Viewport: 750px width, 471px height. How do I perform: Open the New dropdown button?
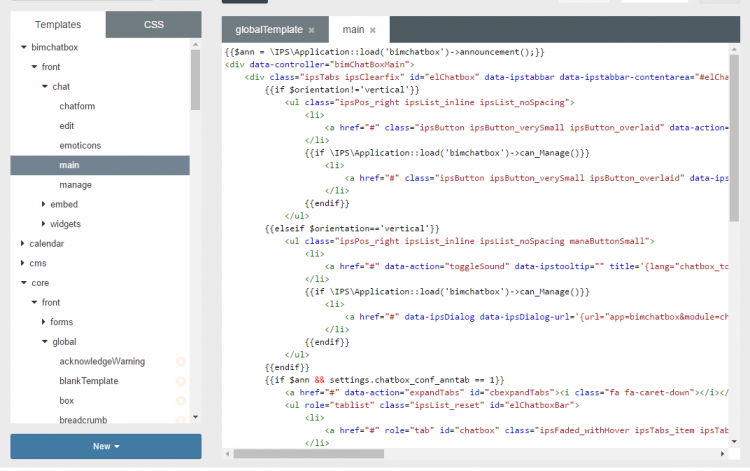coord(106,446)
